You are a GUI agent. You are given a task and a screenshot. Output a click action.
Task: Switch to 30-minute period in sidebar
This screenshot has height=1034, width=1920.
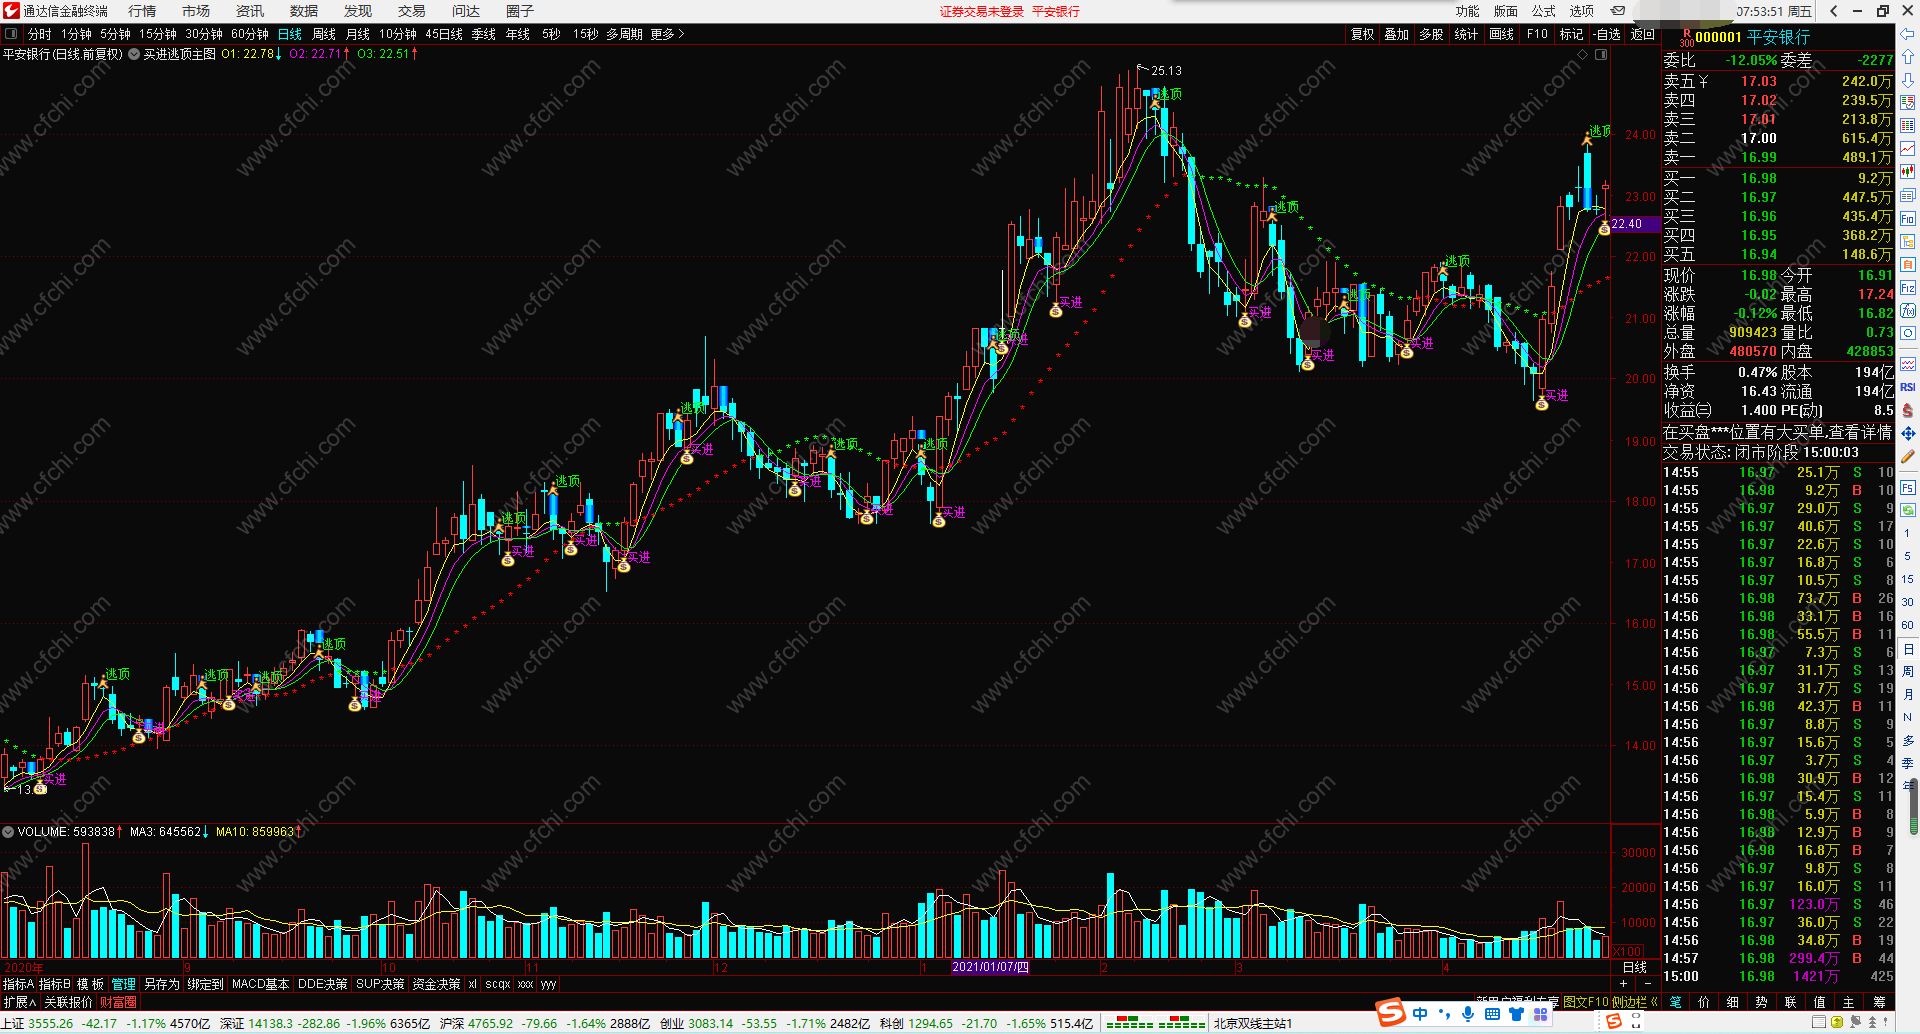pyautogui.click(x=1908, y=602)
